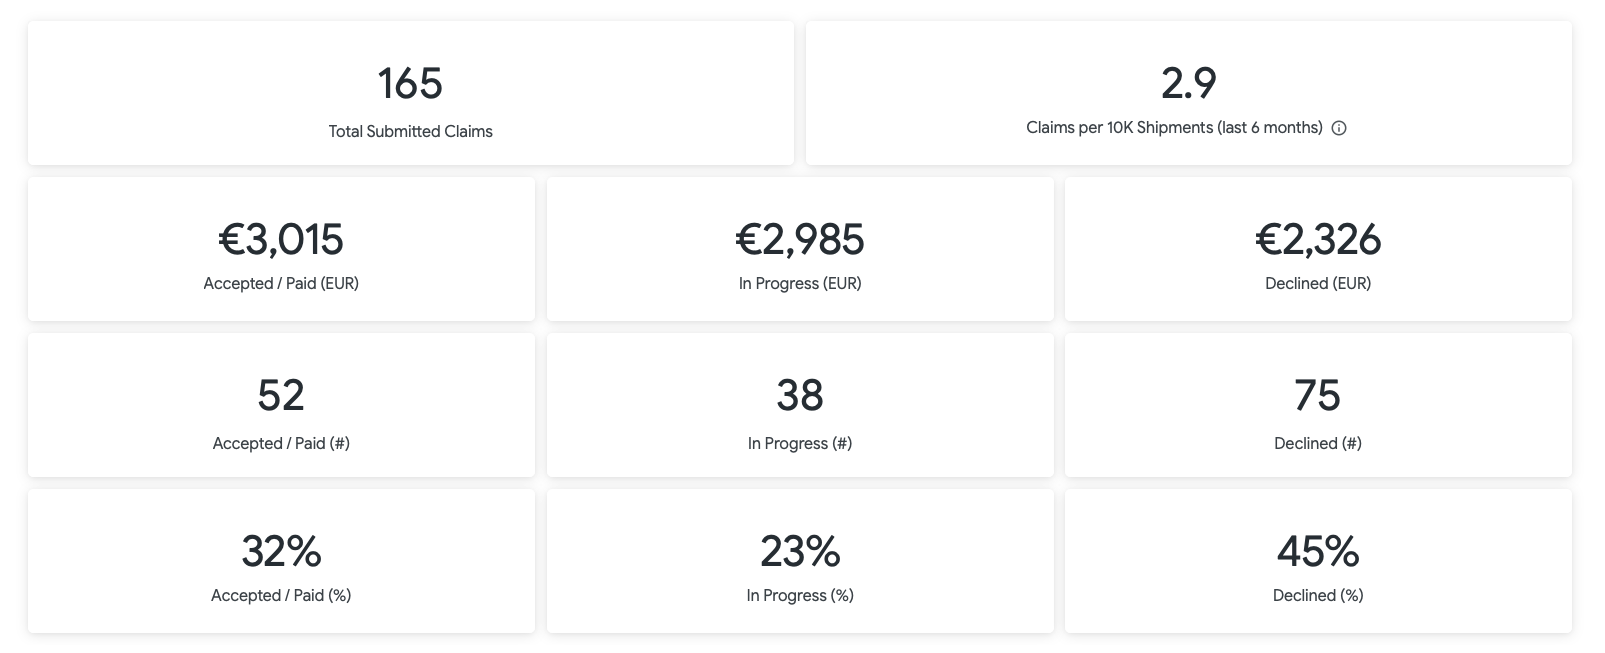Click the 2.9 claims per 10K value

pyautogui.click(x=1188, y=83)
